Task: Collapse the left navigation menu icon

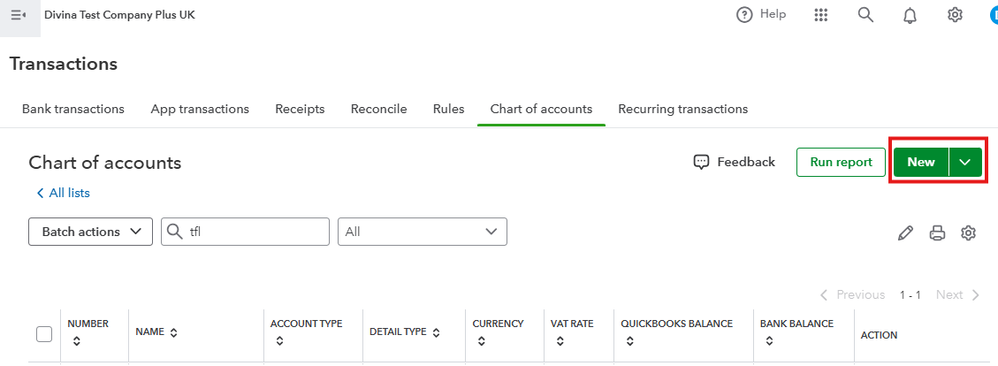Action: [x=18, y=15]
